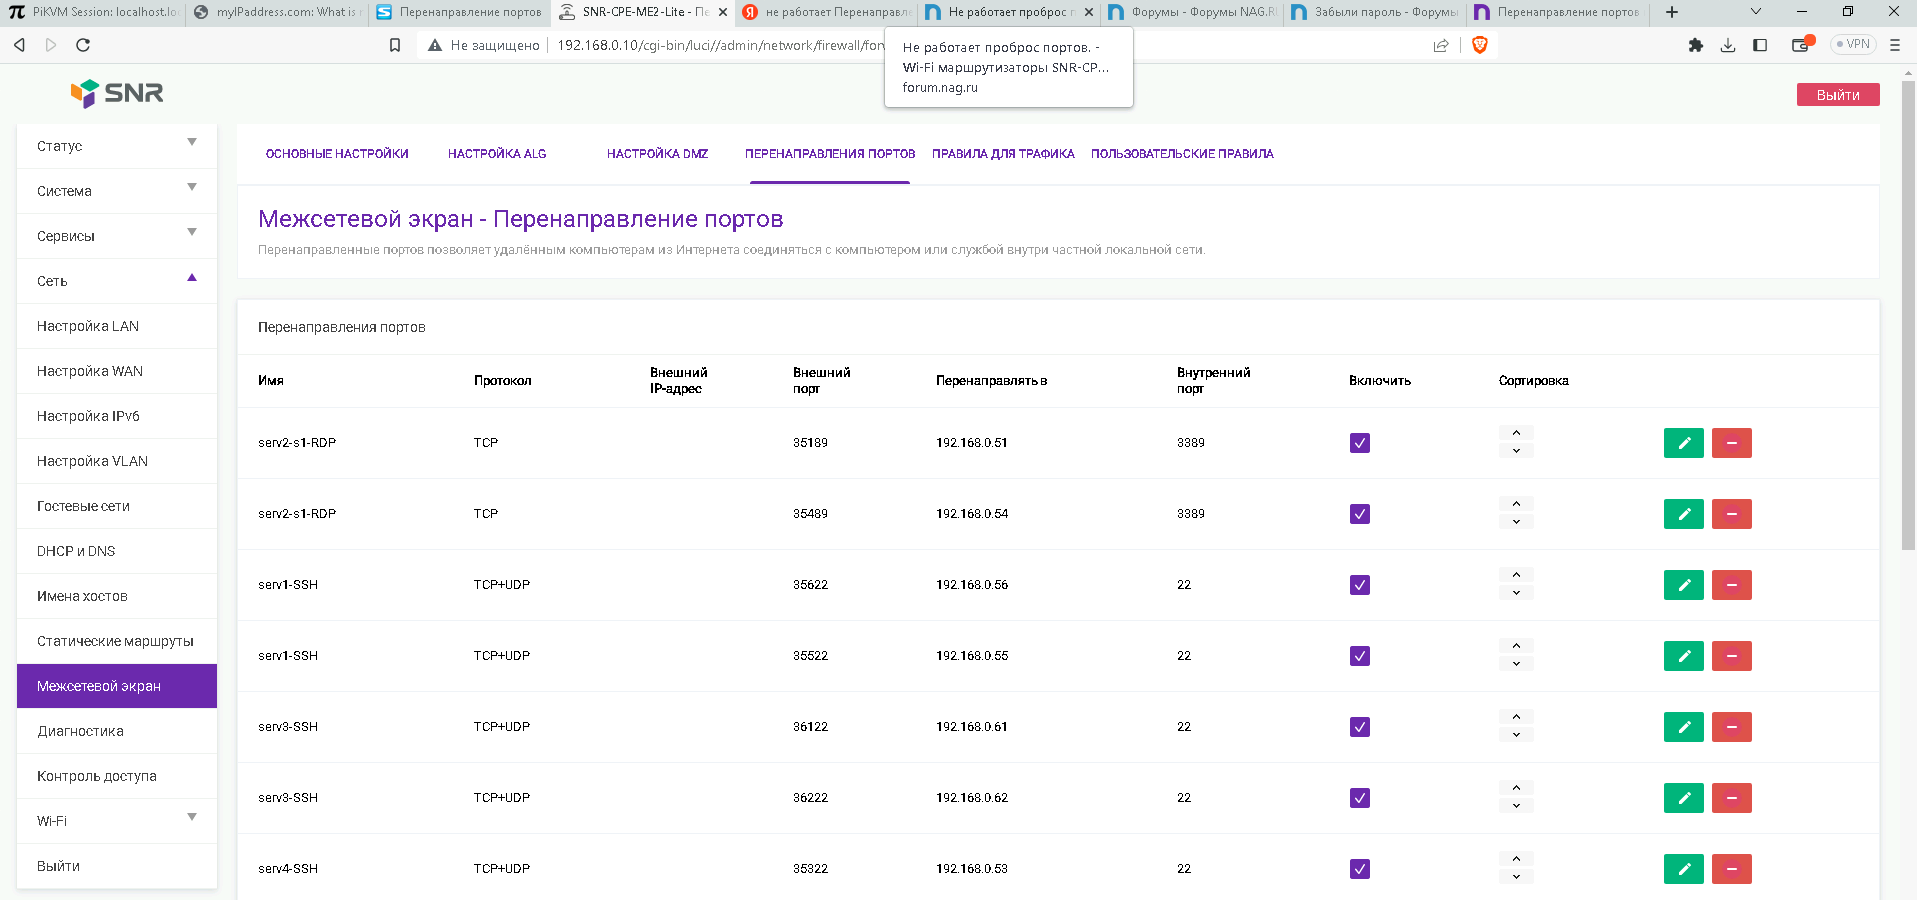This screenshot has width=1917, height=900.
Task: Open browser extensions puzzle icon
Action: [1695, 45]
